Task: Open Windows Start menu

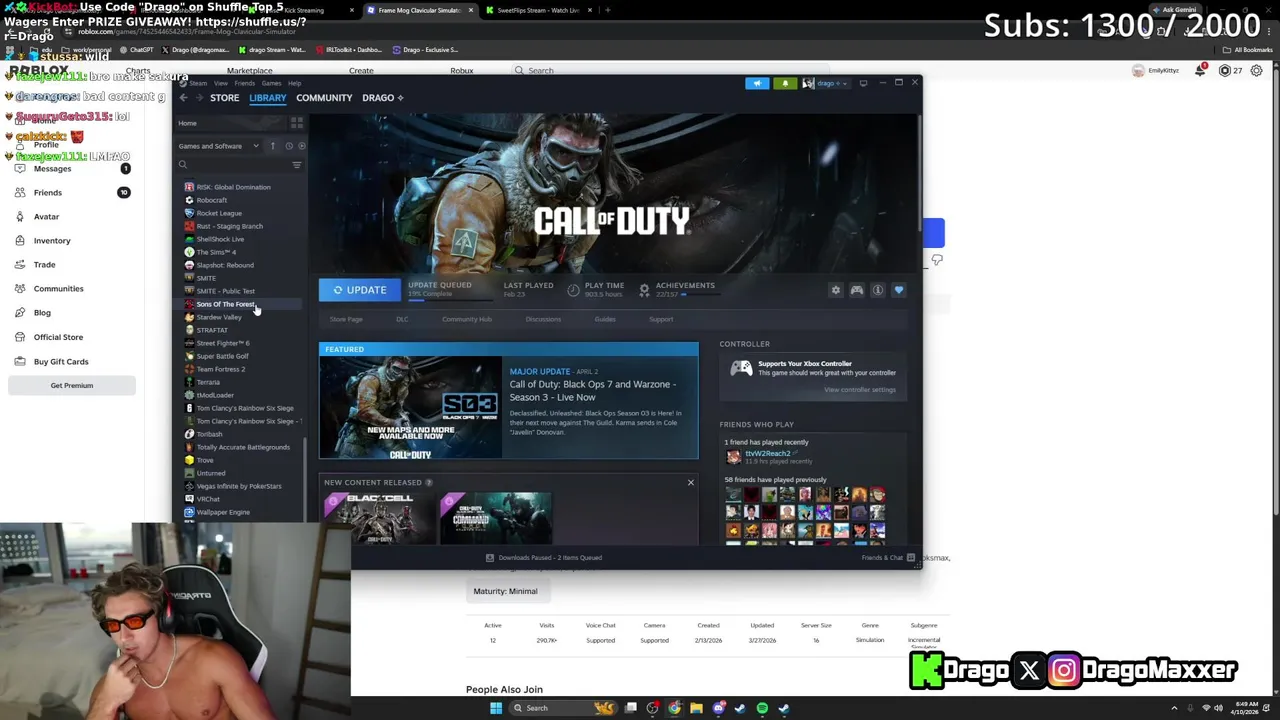Action: [x=496, y=708]
